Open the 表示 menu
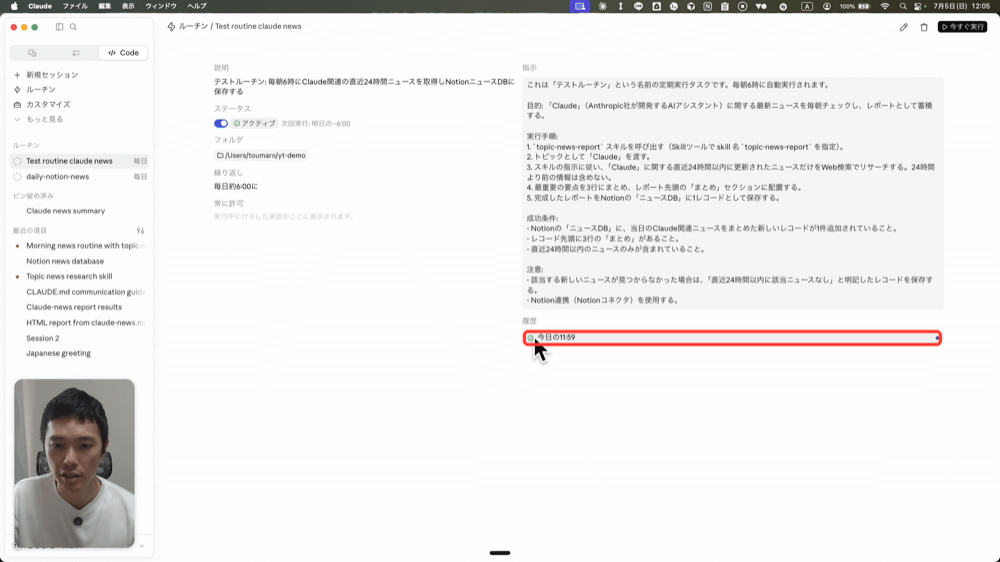1000x562 pixels. 128,6
